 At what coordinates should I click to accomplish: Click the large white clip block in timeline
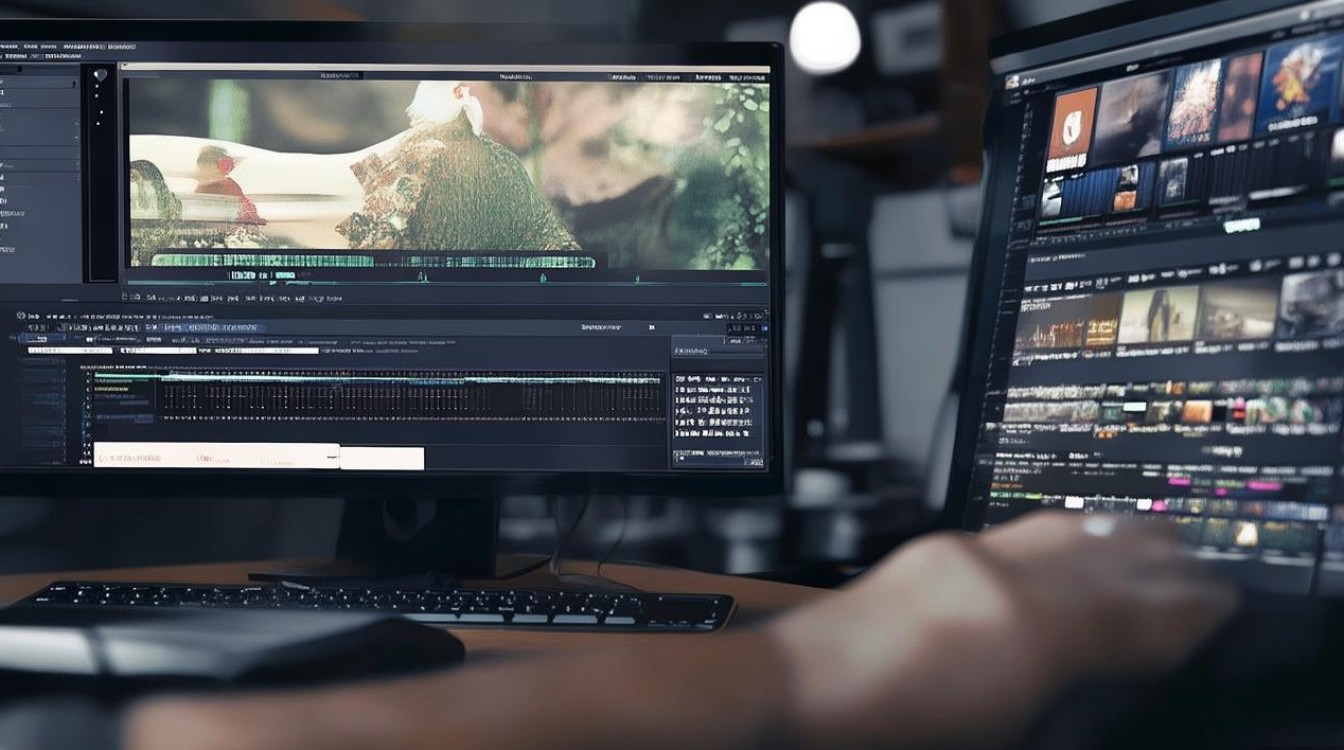point(216,456)
